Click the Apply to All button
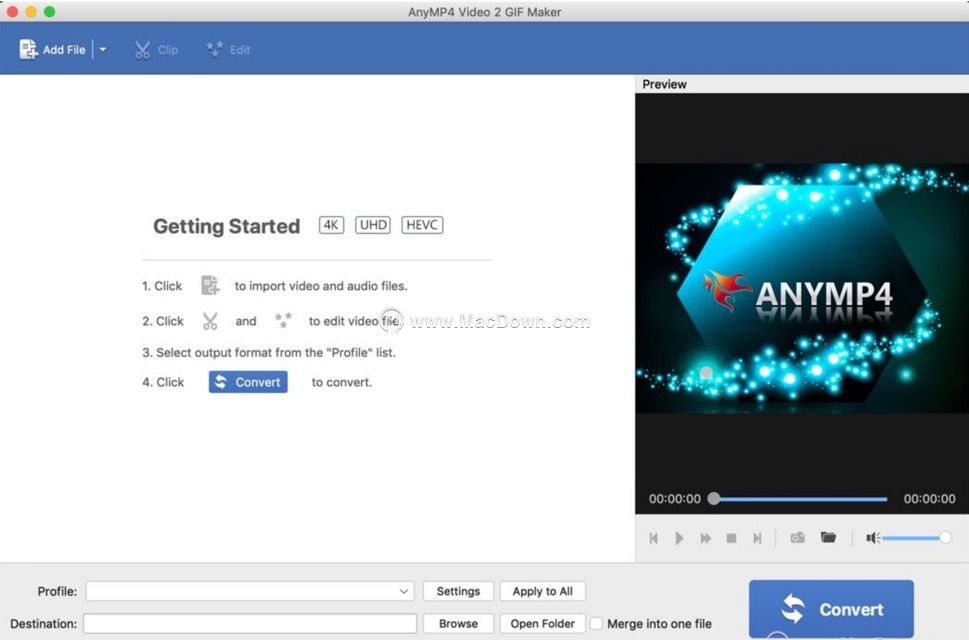The image size is (969, 640). pos(543,591)
